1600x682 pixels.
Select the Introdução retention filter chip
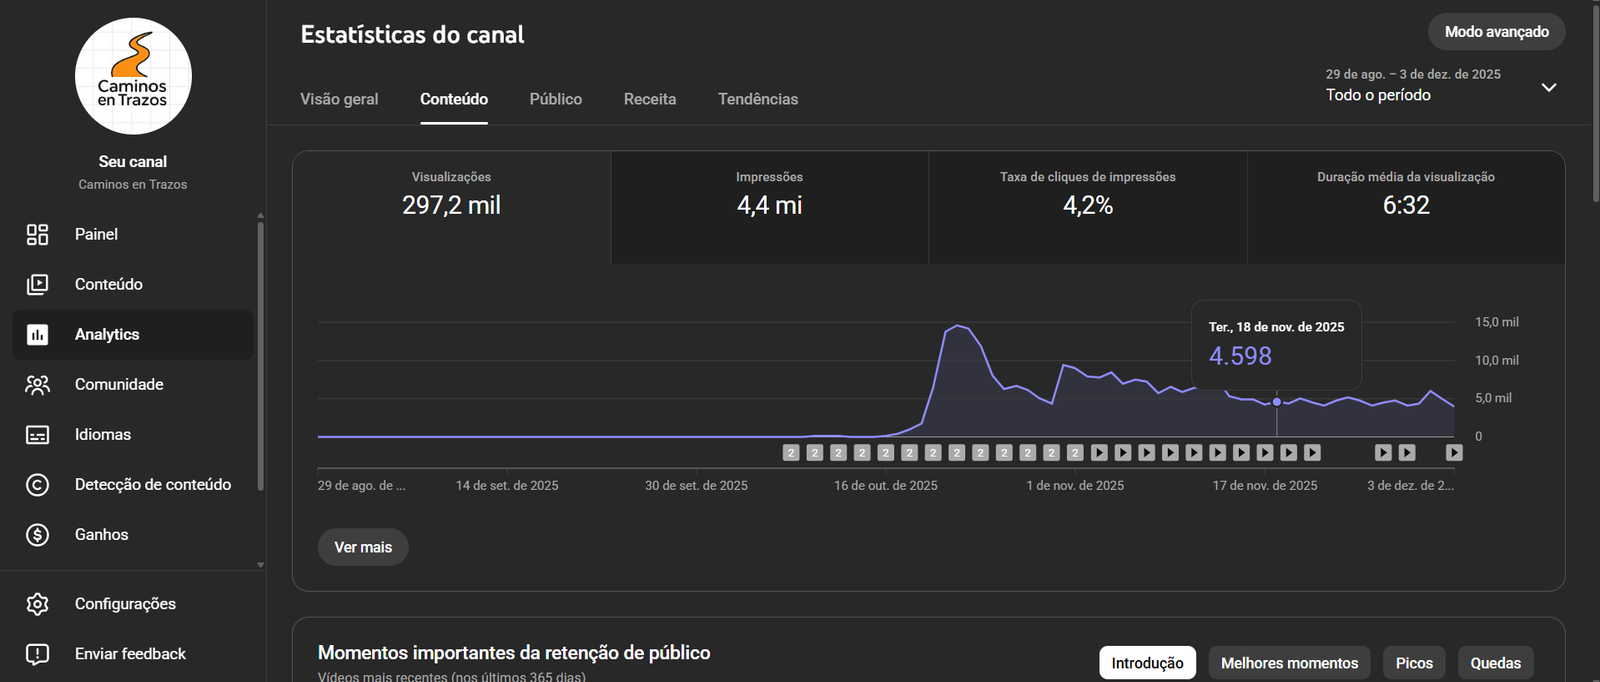tap(1147, 663)
